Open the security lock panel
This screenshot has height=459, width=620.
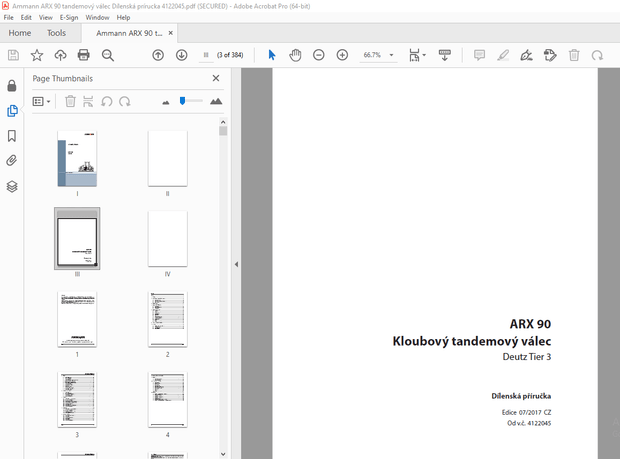click(12, 86)
